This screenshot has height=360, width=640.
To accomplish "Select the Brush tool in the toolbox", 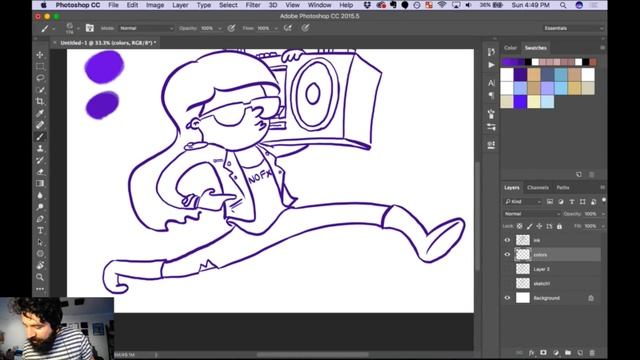I will (40, 137).
